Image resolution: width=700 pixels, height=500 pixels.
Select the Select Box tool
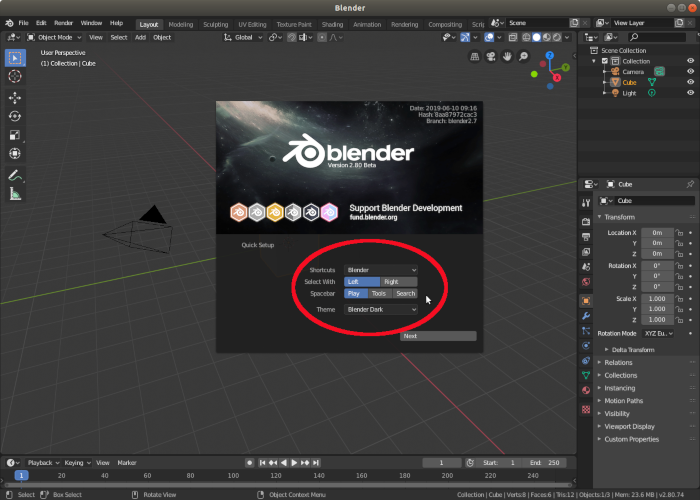pos(15,58)
